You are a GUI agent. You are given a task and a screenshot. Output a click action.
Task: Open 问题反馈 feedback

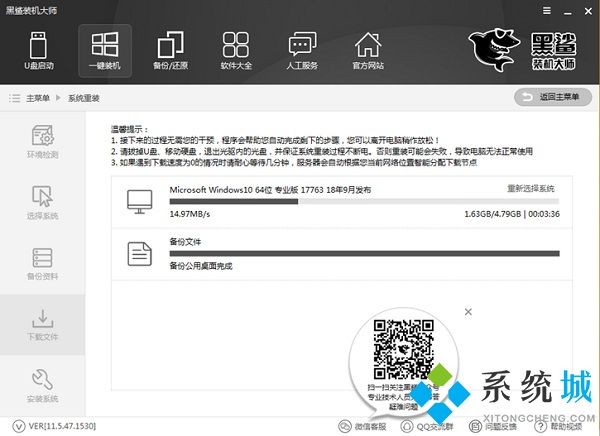tap(492, 426)
